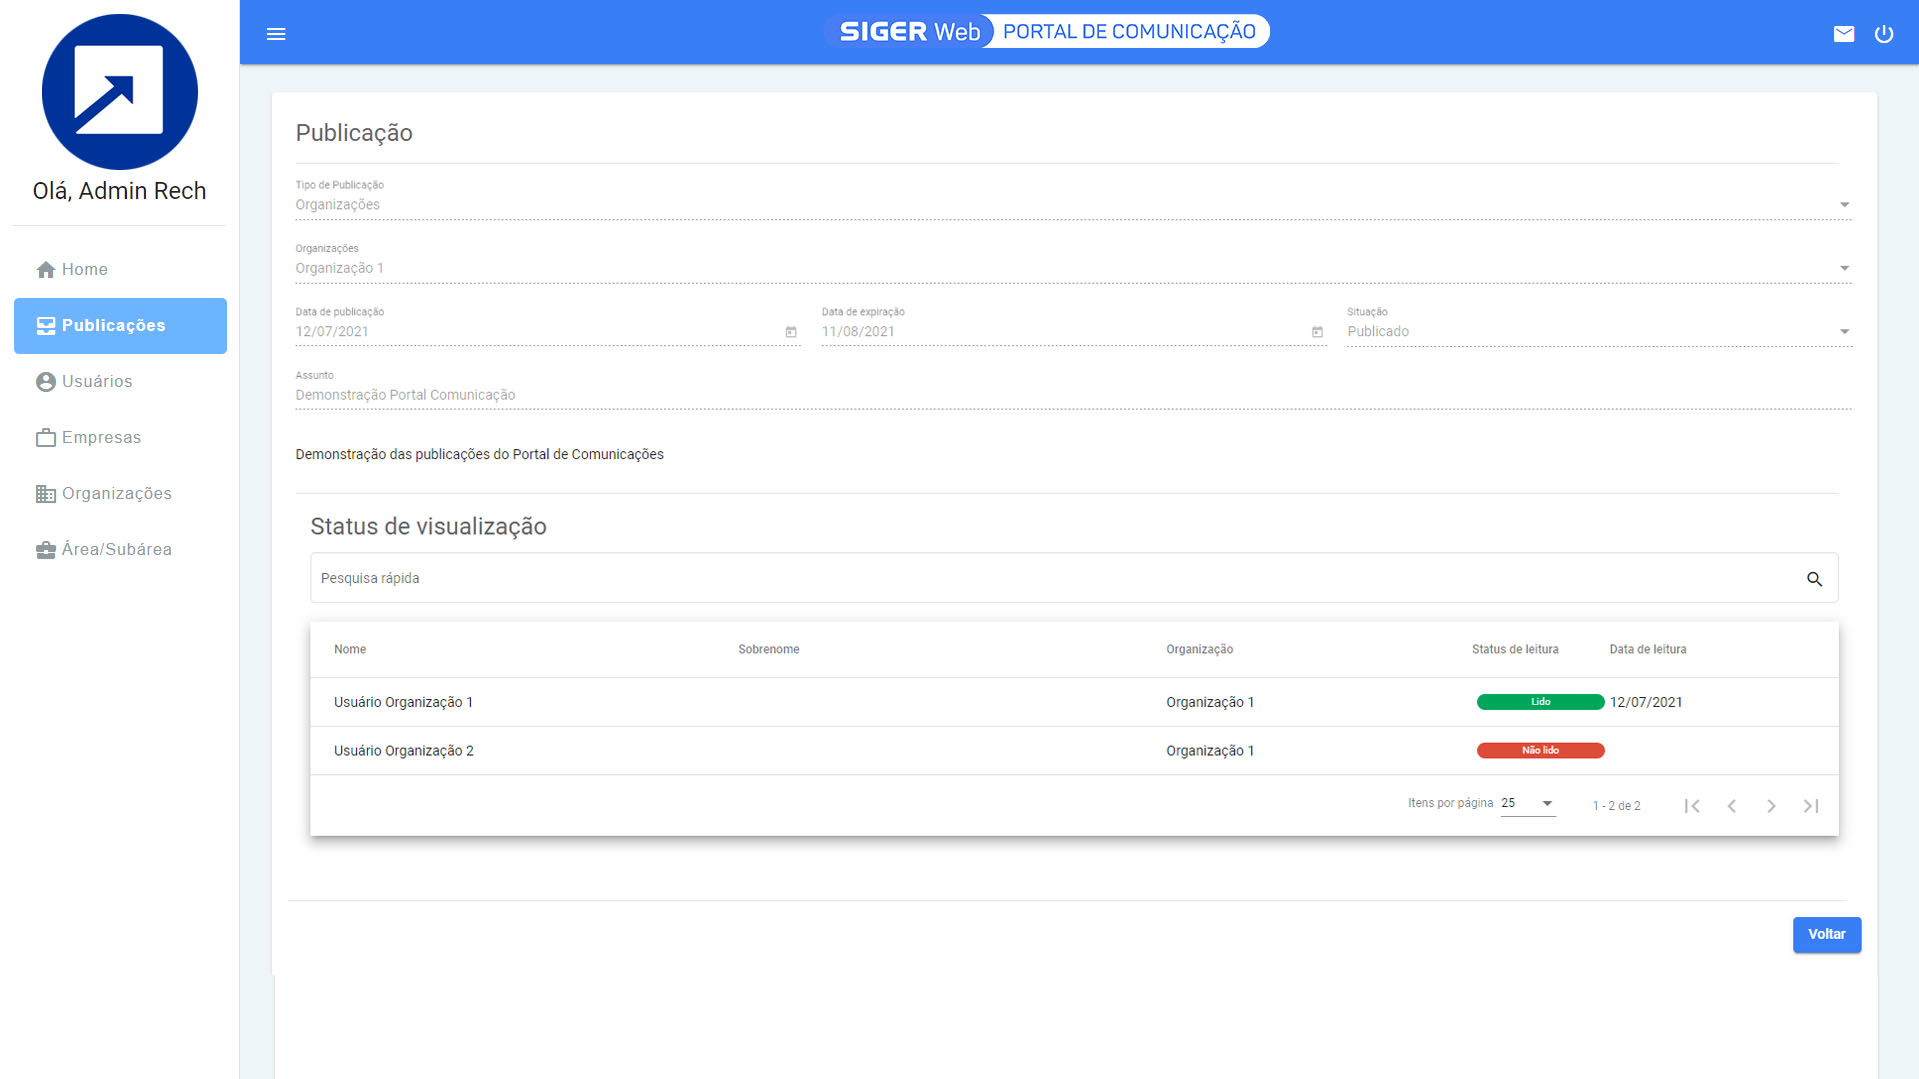Change the items per page selector
Screen dimensions: 1919x1079
1528,804
